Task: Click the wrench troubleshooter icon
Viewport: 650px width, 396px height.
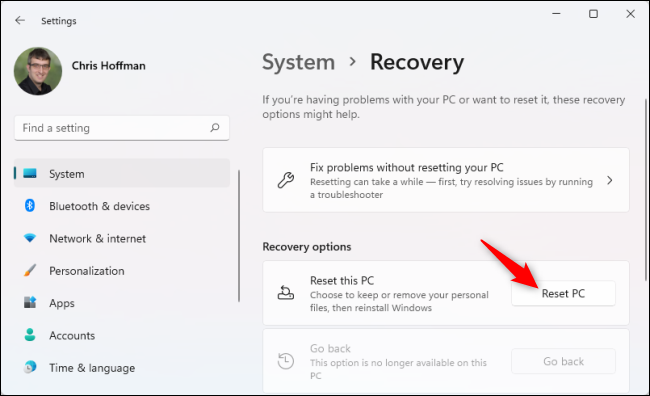Action: (x=286, y=180)
